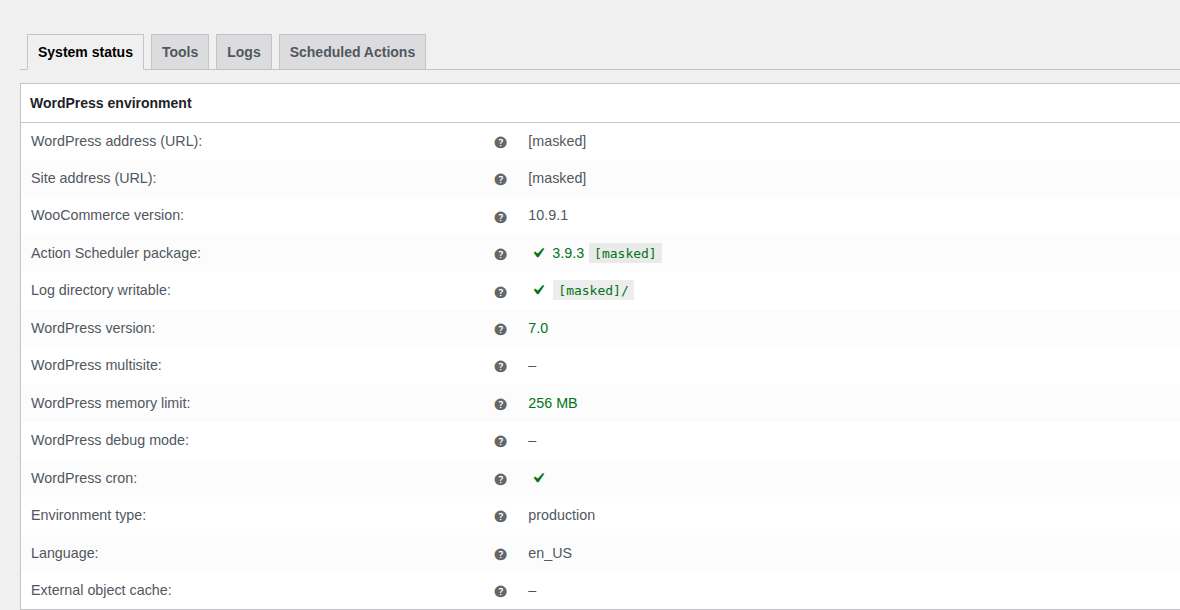
Task: Switch to the Tools tab
Action: [x=180, y=52]
